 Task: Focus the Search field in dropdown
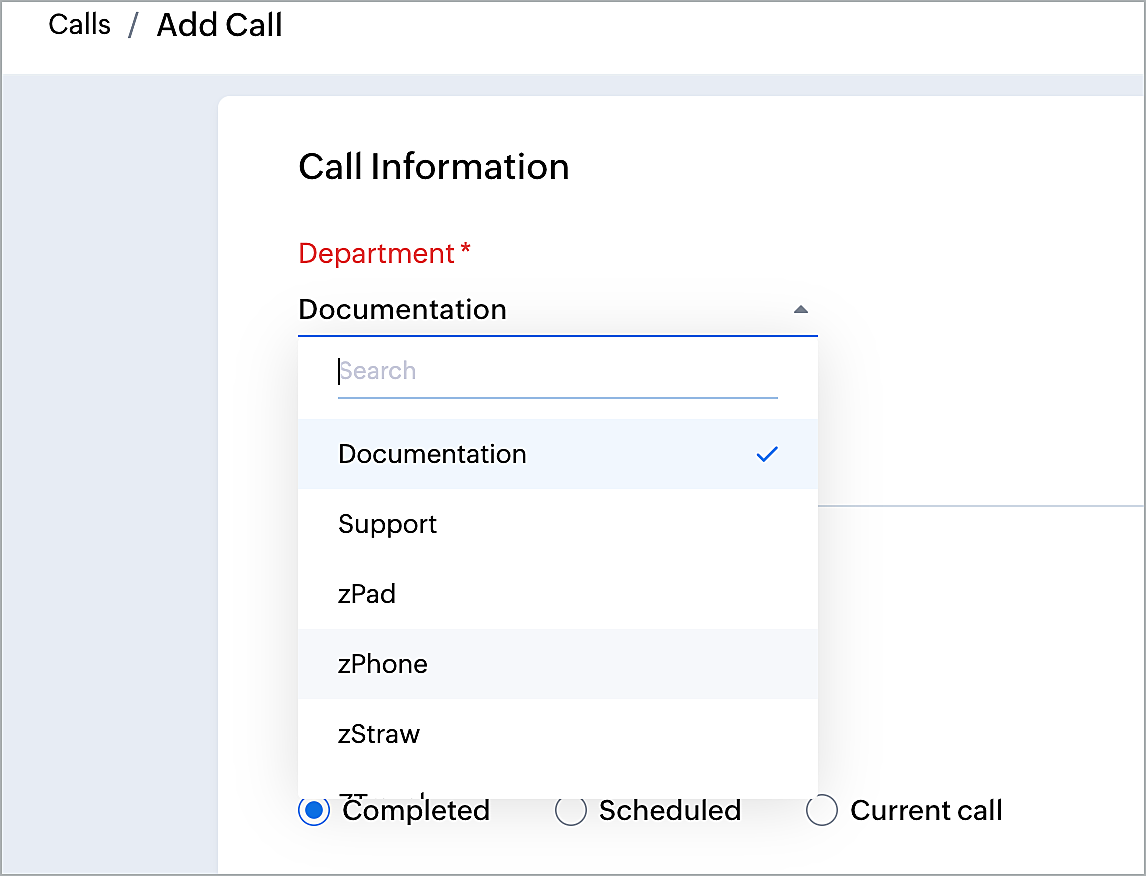(557, 372)
